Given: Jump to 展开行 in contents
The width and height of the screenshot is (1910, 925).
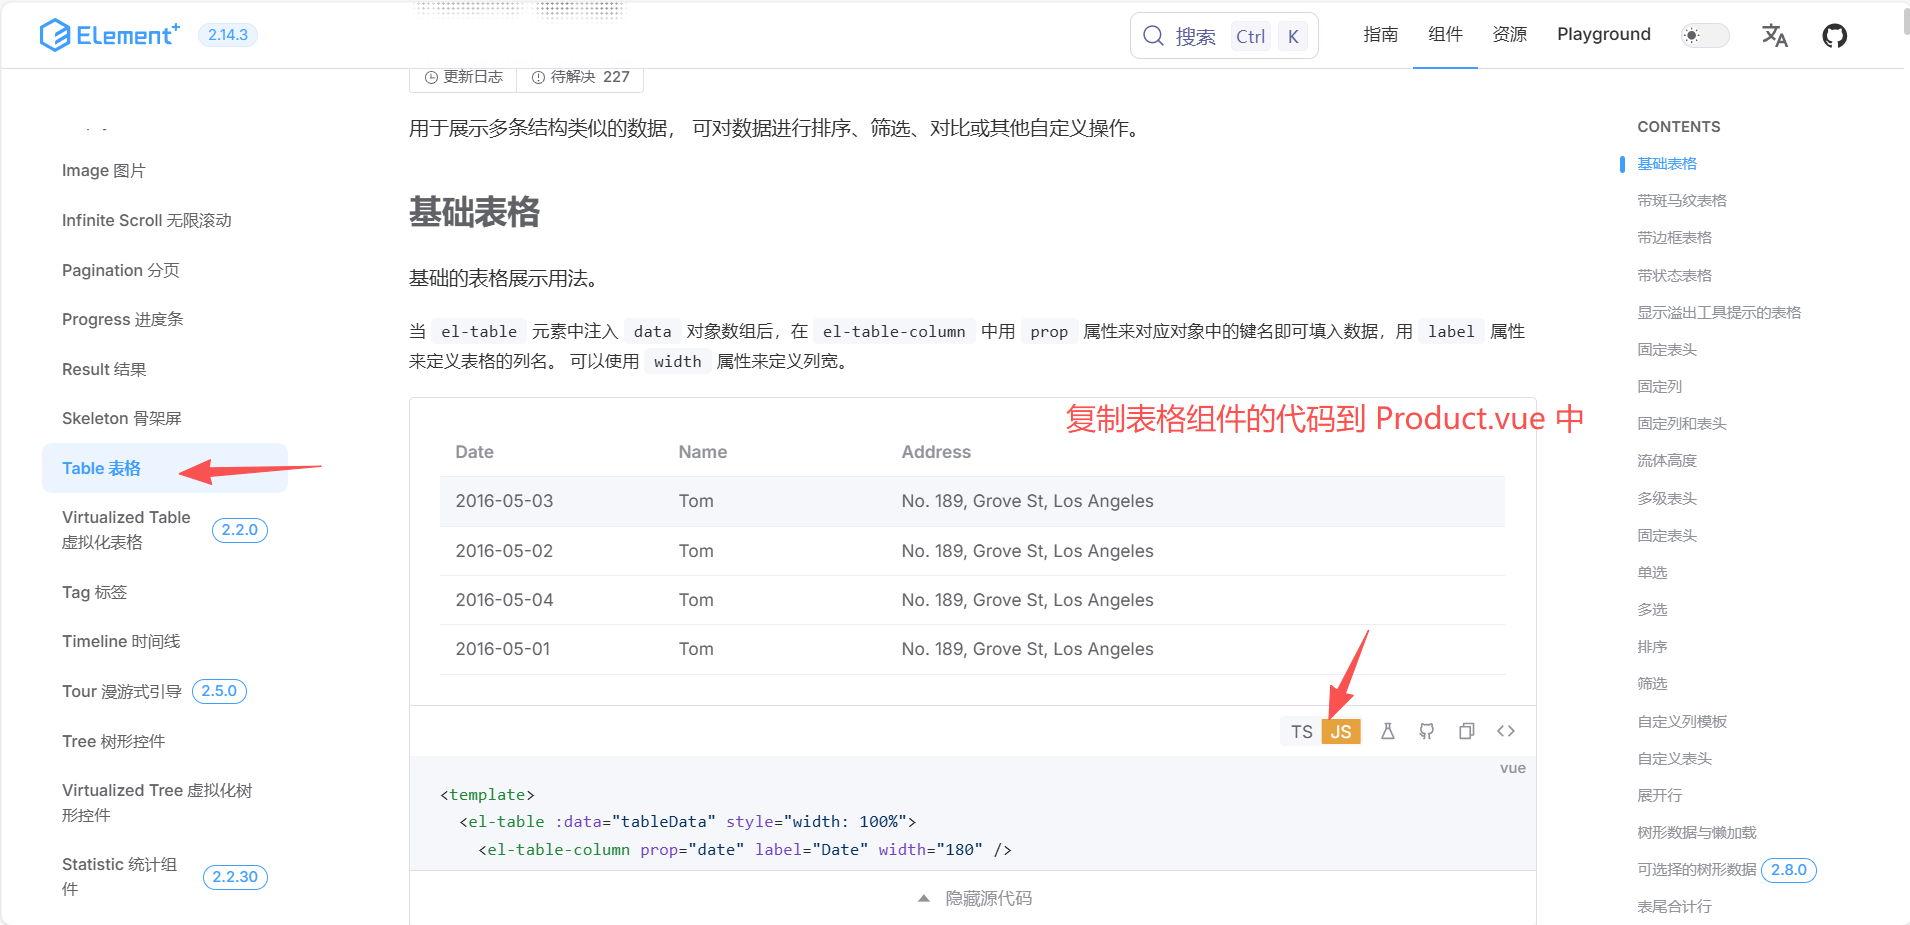Looking at the screenshot, I should click(1659, 795).
